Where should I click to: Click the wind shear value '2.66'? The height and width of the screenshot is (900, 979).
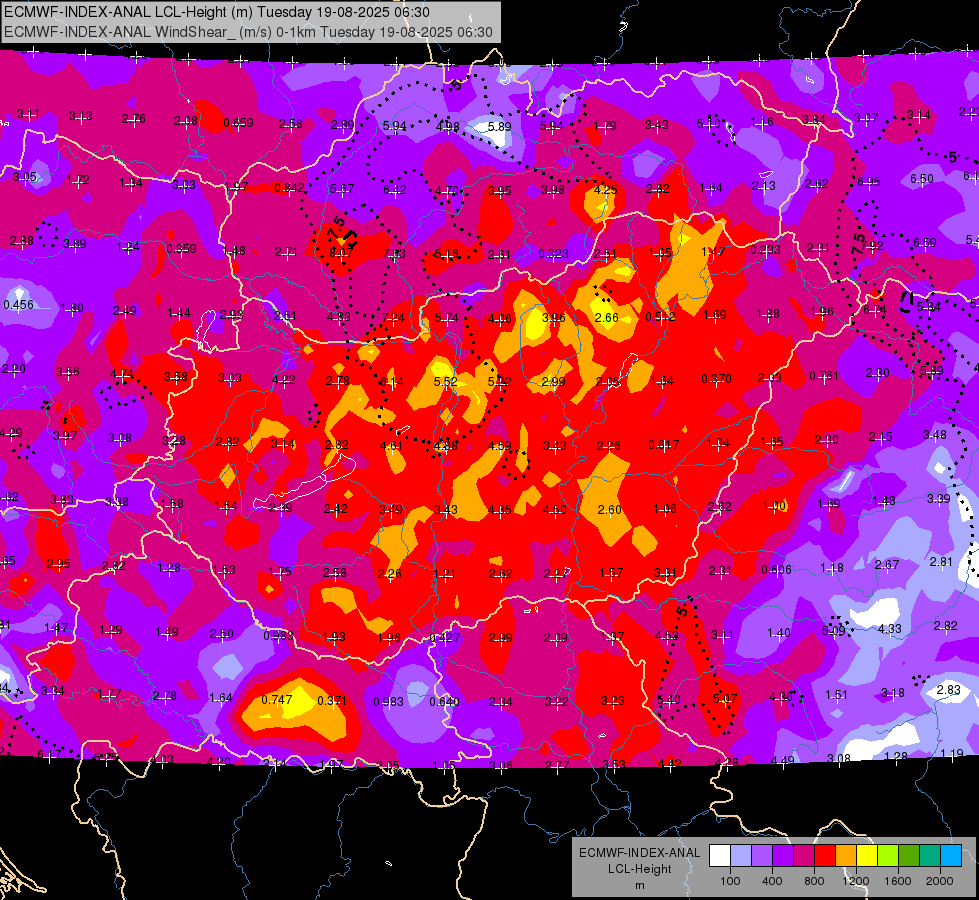[606, 317]
